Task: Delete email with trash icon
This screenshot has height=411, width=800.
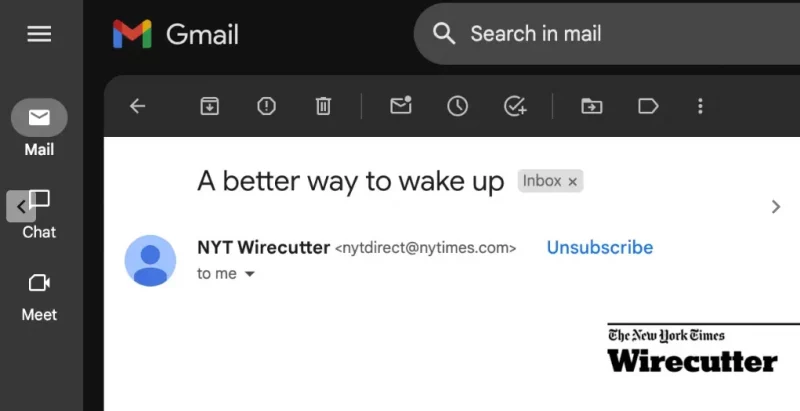Action: (323, 106)
